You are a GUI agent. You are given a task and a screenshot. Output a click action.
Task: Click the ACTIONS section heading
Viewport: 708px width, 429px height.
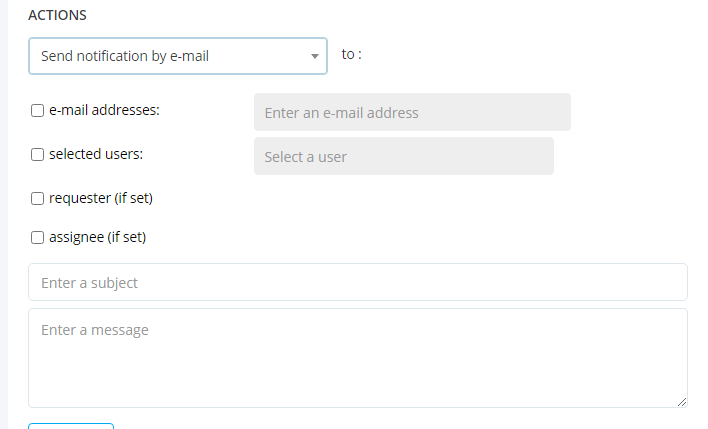57,16
